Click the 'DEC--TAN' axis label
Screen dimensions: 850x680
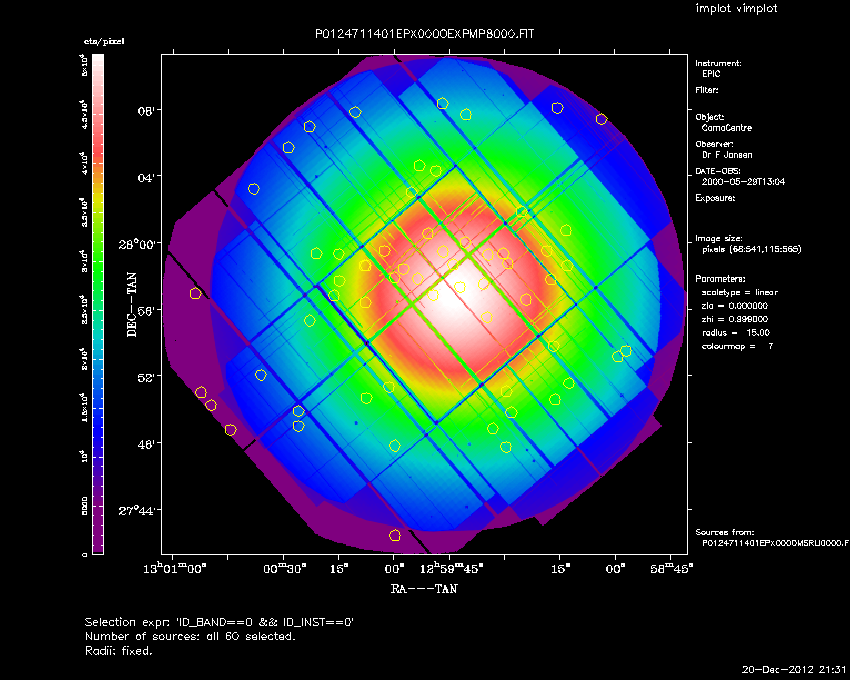click(x=132, y=305)
